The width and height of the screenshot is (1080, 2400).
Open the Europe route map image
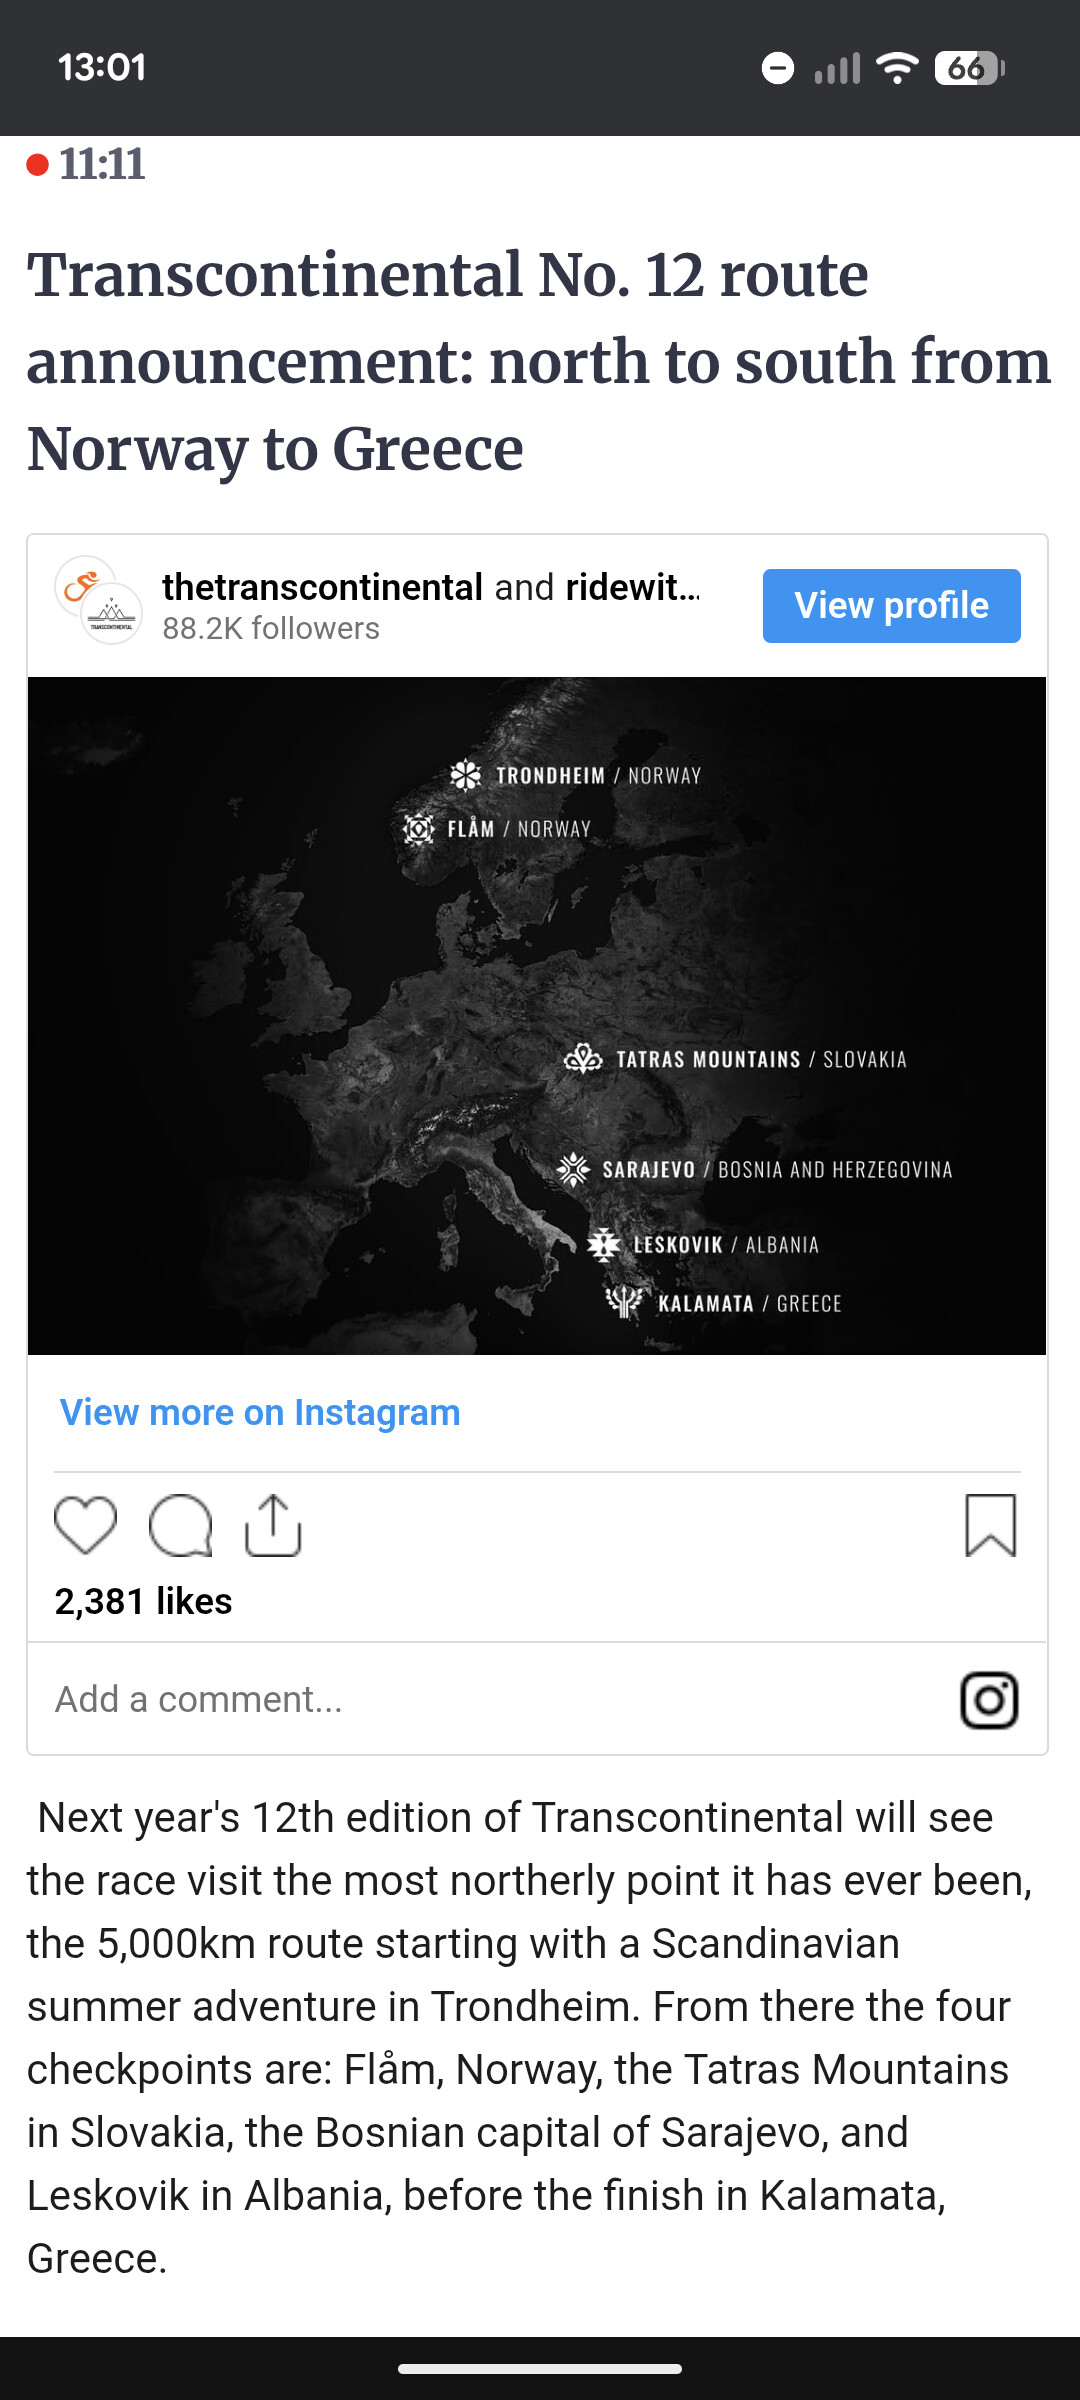pos(537,1015)
